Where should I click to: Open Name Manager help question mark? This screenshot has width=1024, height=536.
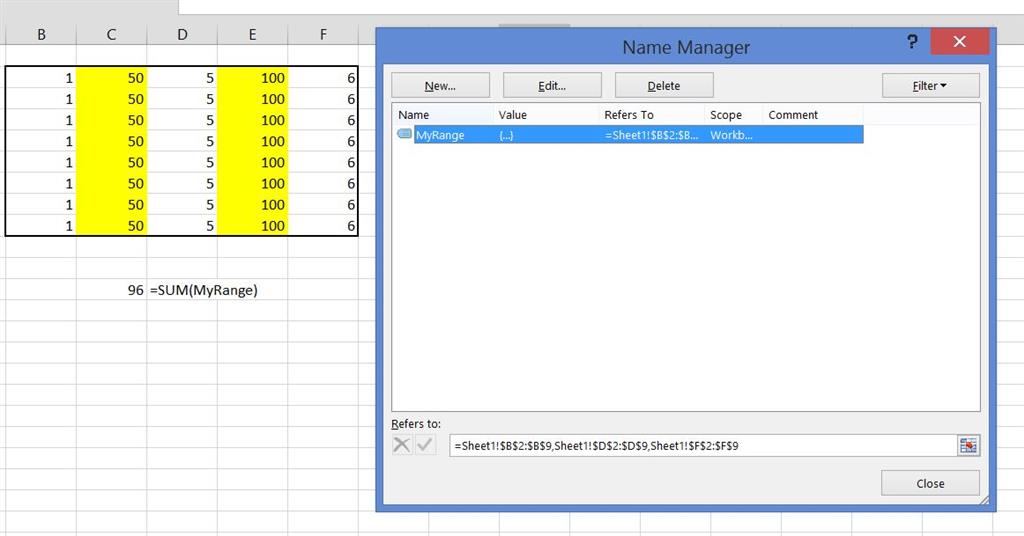pyautogui.click(x=912, y=42)
